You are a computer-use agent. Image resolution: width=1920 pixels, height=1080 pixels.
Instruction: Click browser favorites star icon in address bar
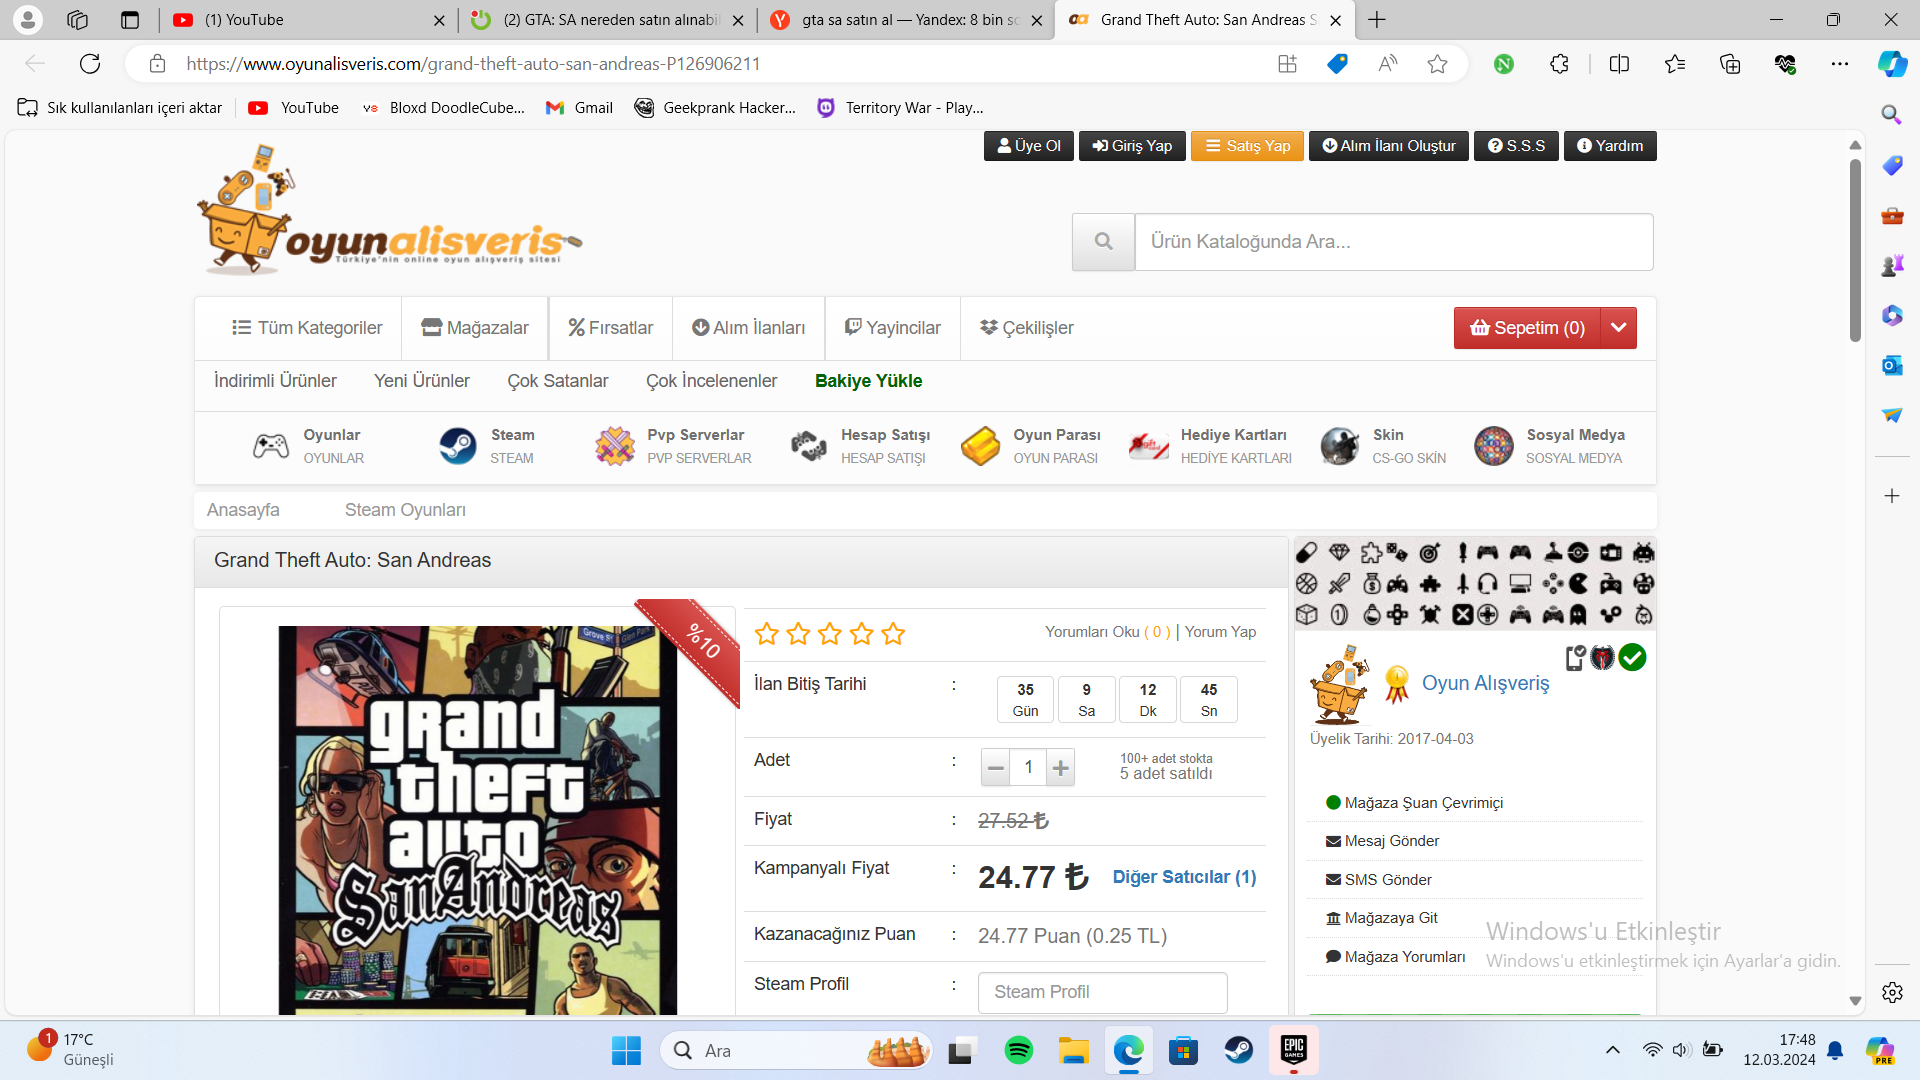pos(1437,64)
